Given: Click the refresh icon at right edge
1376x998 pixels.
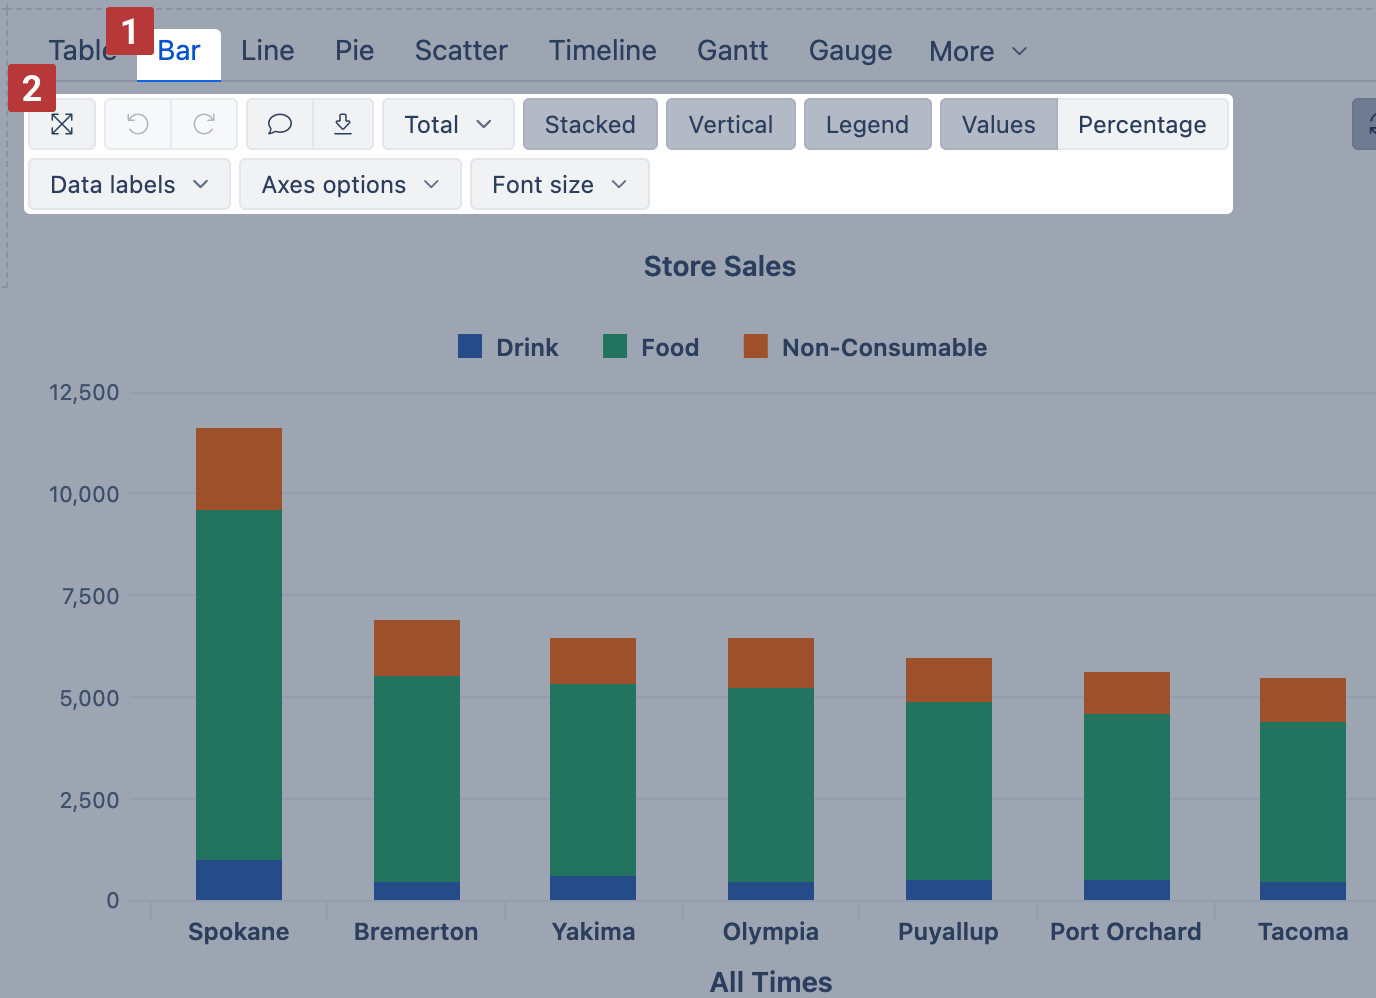Looking at the screenshot, I should (1368, 124).
